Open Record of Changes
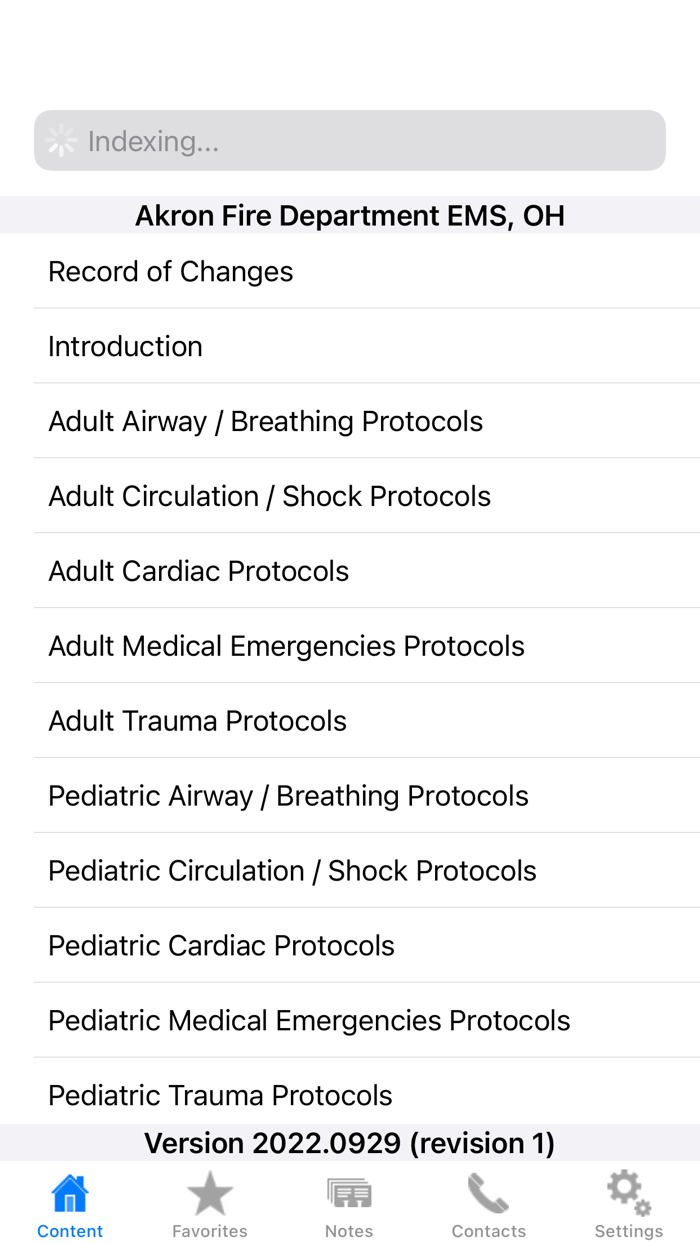700x1244 pixels. (x=170, y=270)
